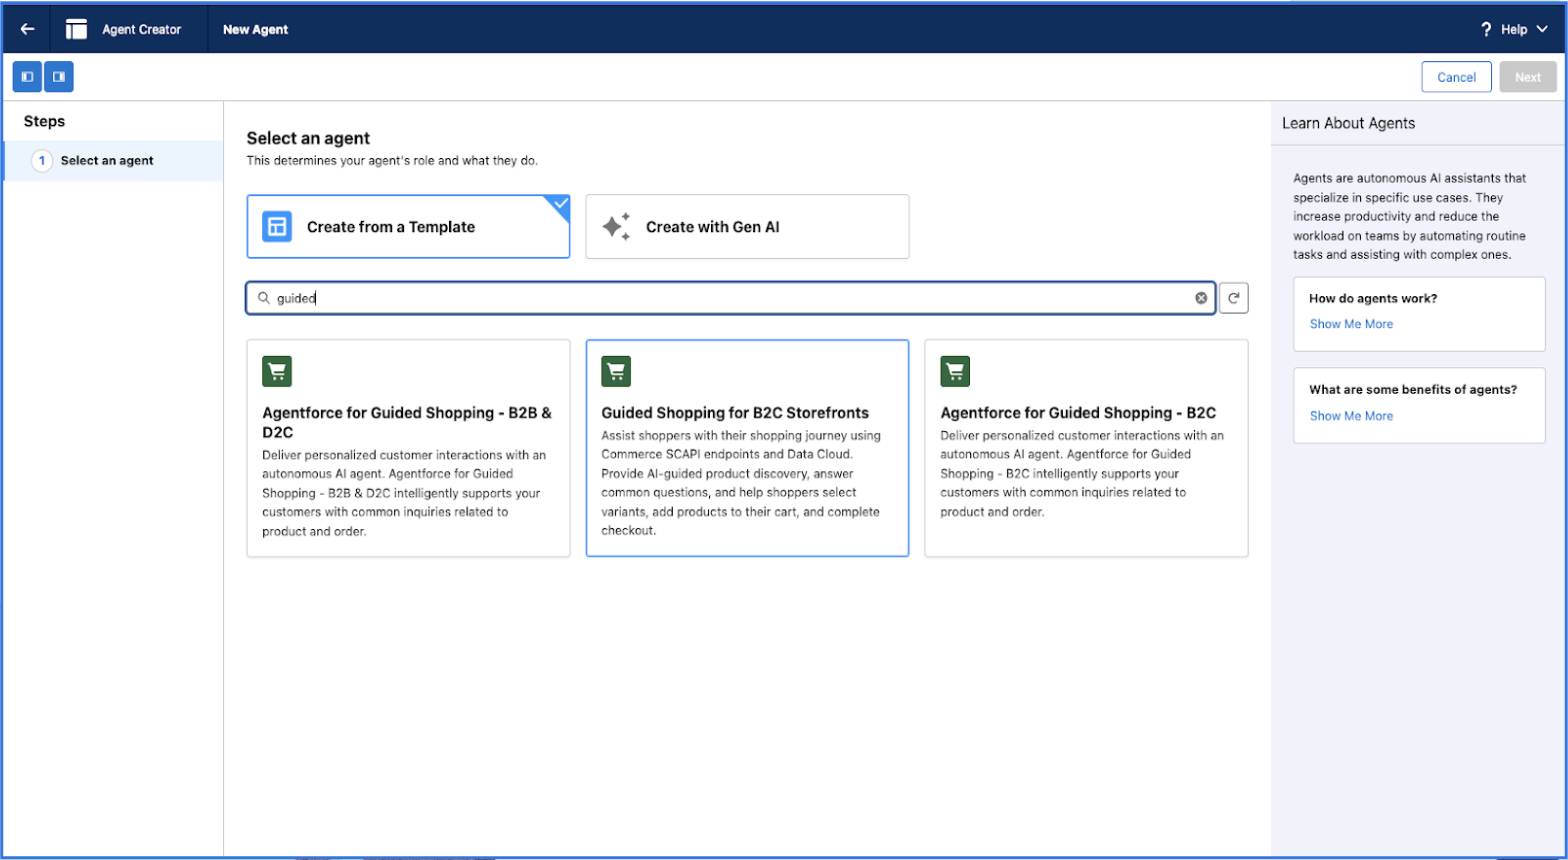Click the Agent Creator title text
Viewport: 1568px width, 860px height.
pyautogui.click(x=142, y=30)
